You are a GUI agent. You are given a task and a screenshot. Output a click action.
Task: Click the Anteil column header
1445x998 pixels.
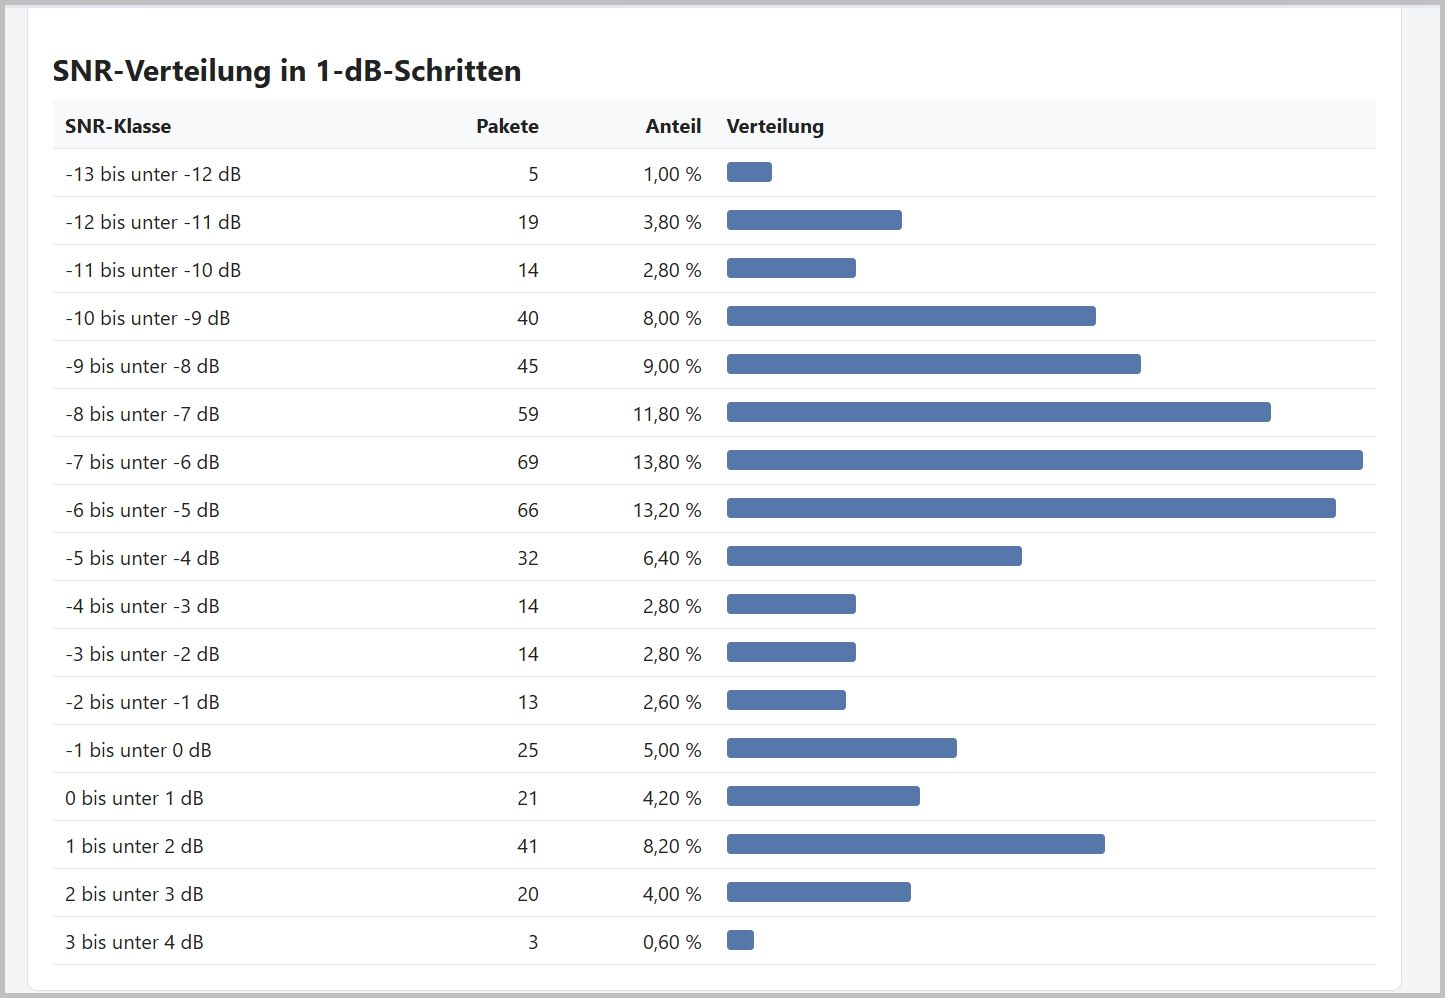tap(673, 126)
